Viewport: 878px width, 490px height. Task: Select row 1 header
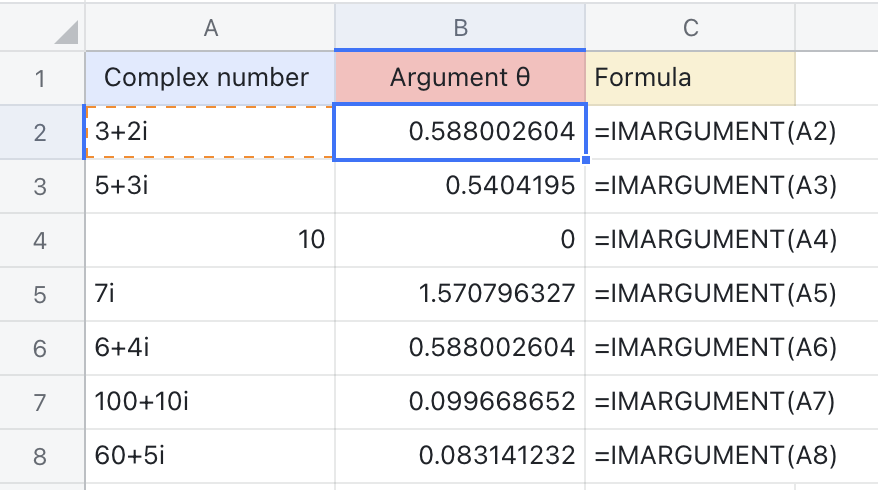[40, 78]
